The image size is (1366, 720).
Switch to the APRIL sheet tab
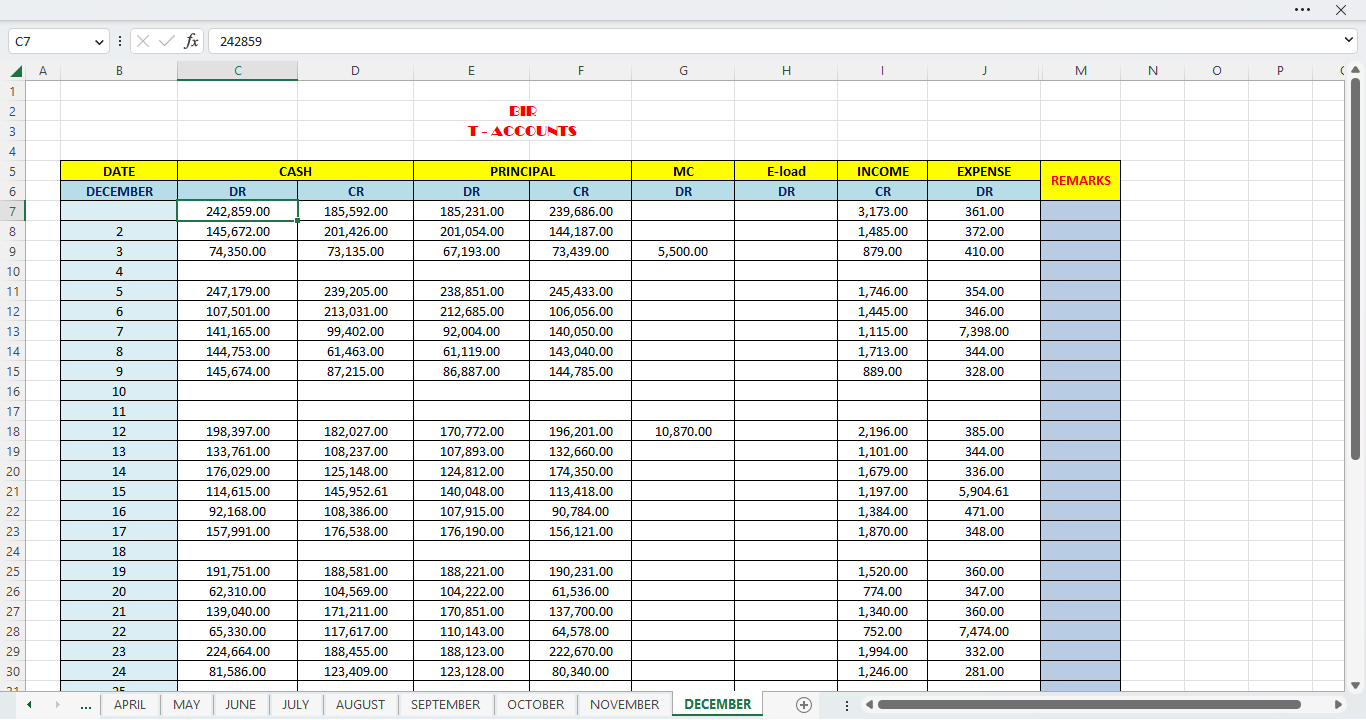point(130,705)
